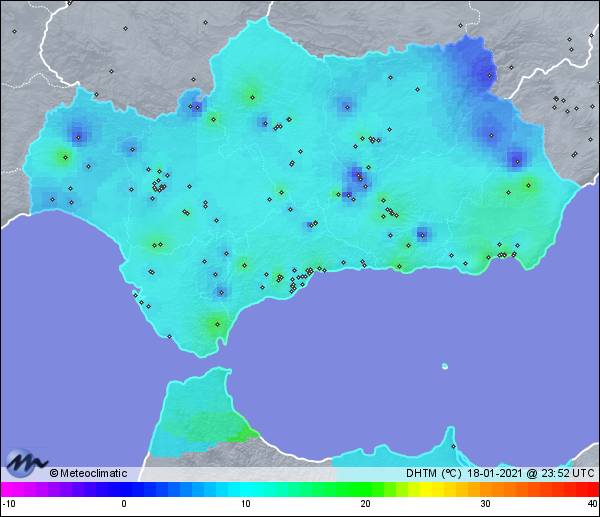This screenshot has height=517, width=600.
Task: Select station marker on the Melilla peninsula
Action: click(x=453, y=446)
